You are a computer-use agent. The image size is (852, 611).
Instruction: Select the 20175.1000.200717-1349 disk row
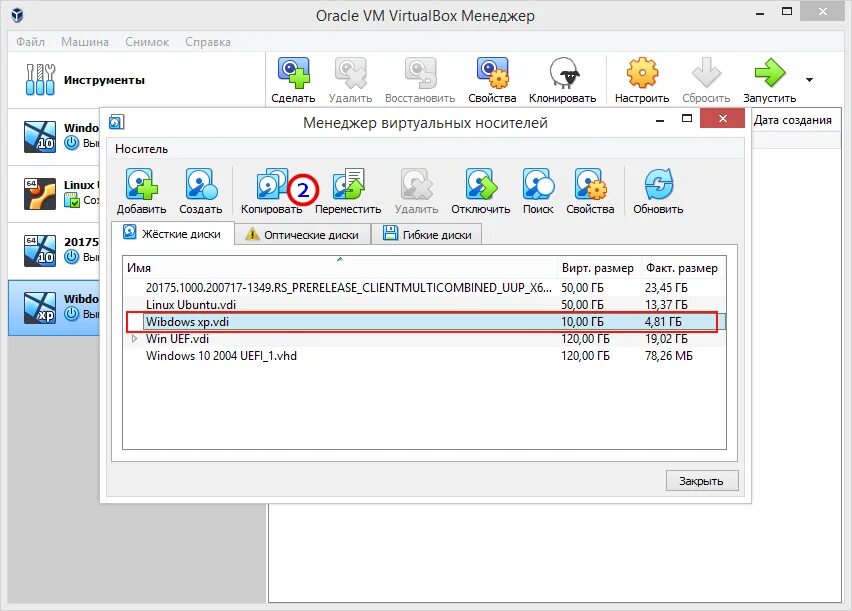point(424,288)
